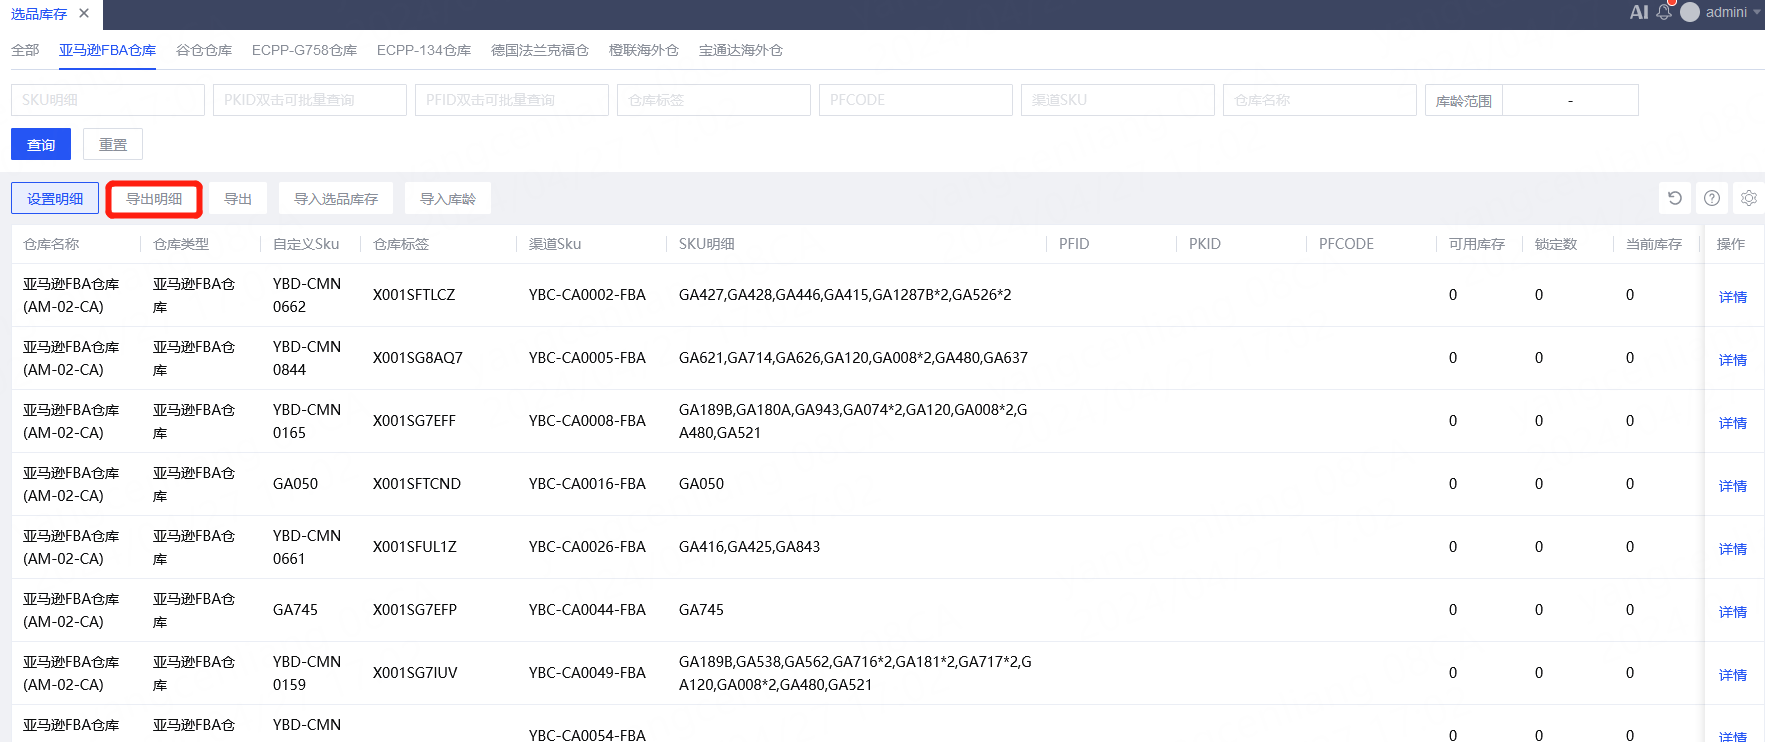
Task: Click the table refresh icon
Action: (1675, 198)
